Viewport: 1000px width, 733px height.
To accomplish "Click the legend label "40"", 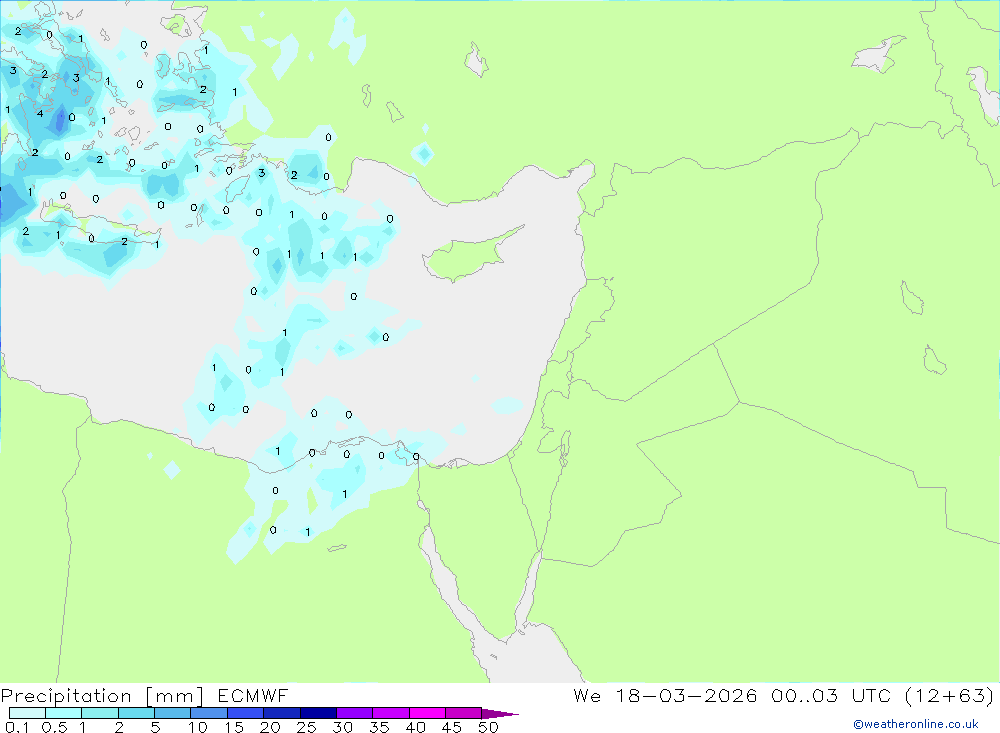I will (x=415, y=727).
